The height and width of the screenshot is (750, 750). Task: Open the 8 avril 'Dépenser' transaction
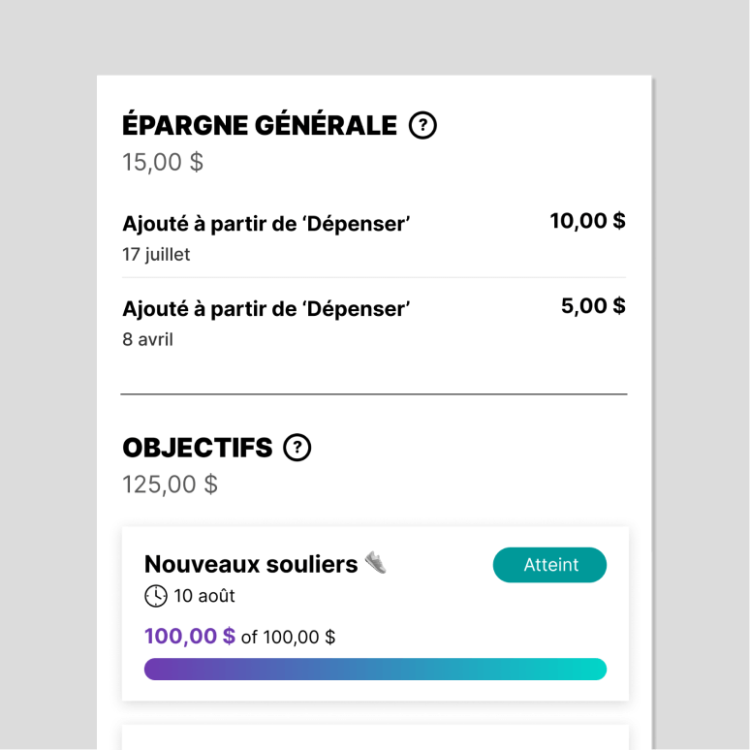pyautogui.click(x=374, y=323)
